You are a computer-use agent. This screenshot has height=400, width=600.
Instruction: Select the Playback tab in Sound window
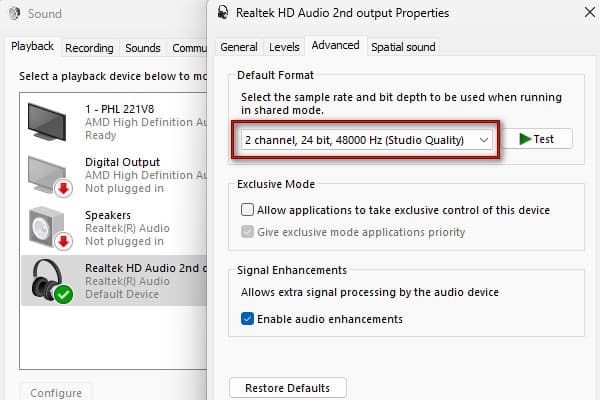click(x=33, y=46)
